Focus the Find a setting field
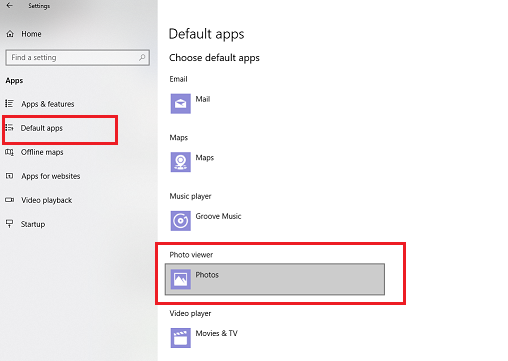 [77, 58]
